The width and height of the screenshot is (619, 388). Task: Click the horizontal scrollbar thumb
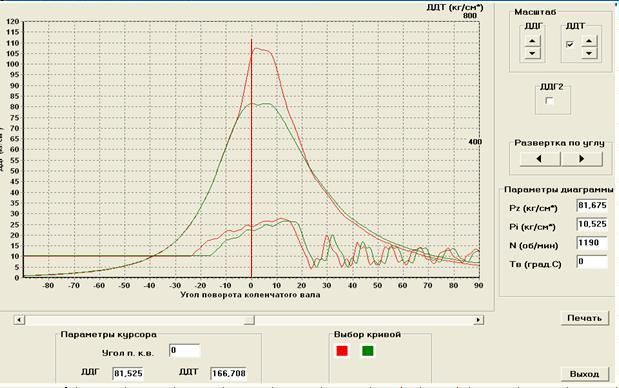click(249, 320)
